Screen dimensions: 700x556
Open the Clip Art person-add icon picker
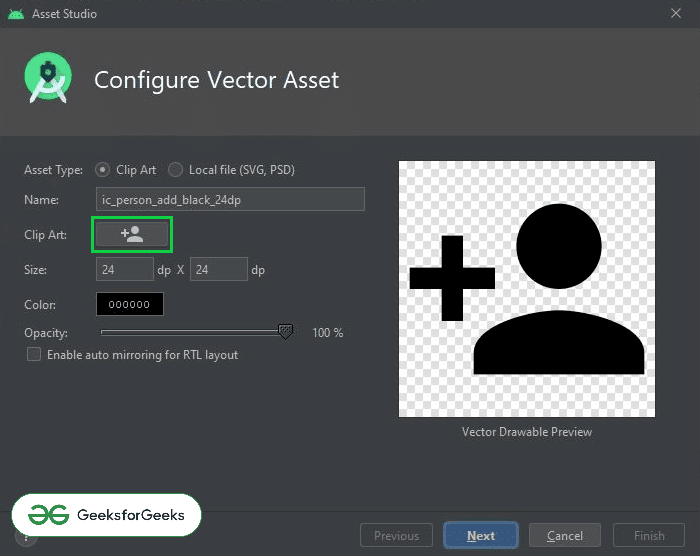[x=132, y=234]
